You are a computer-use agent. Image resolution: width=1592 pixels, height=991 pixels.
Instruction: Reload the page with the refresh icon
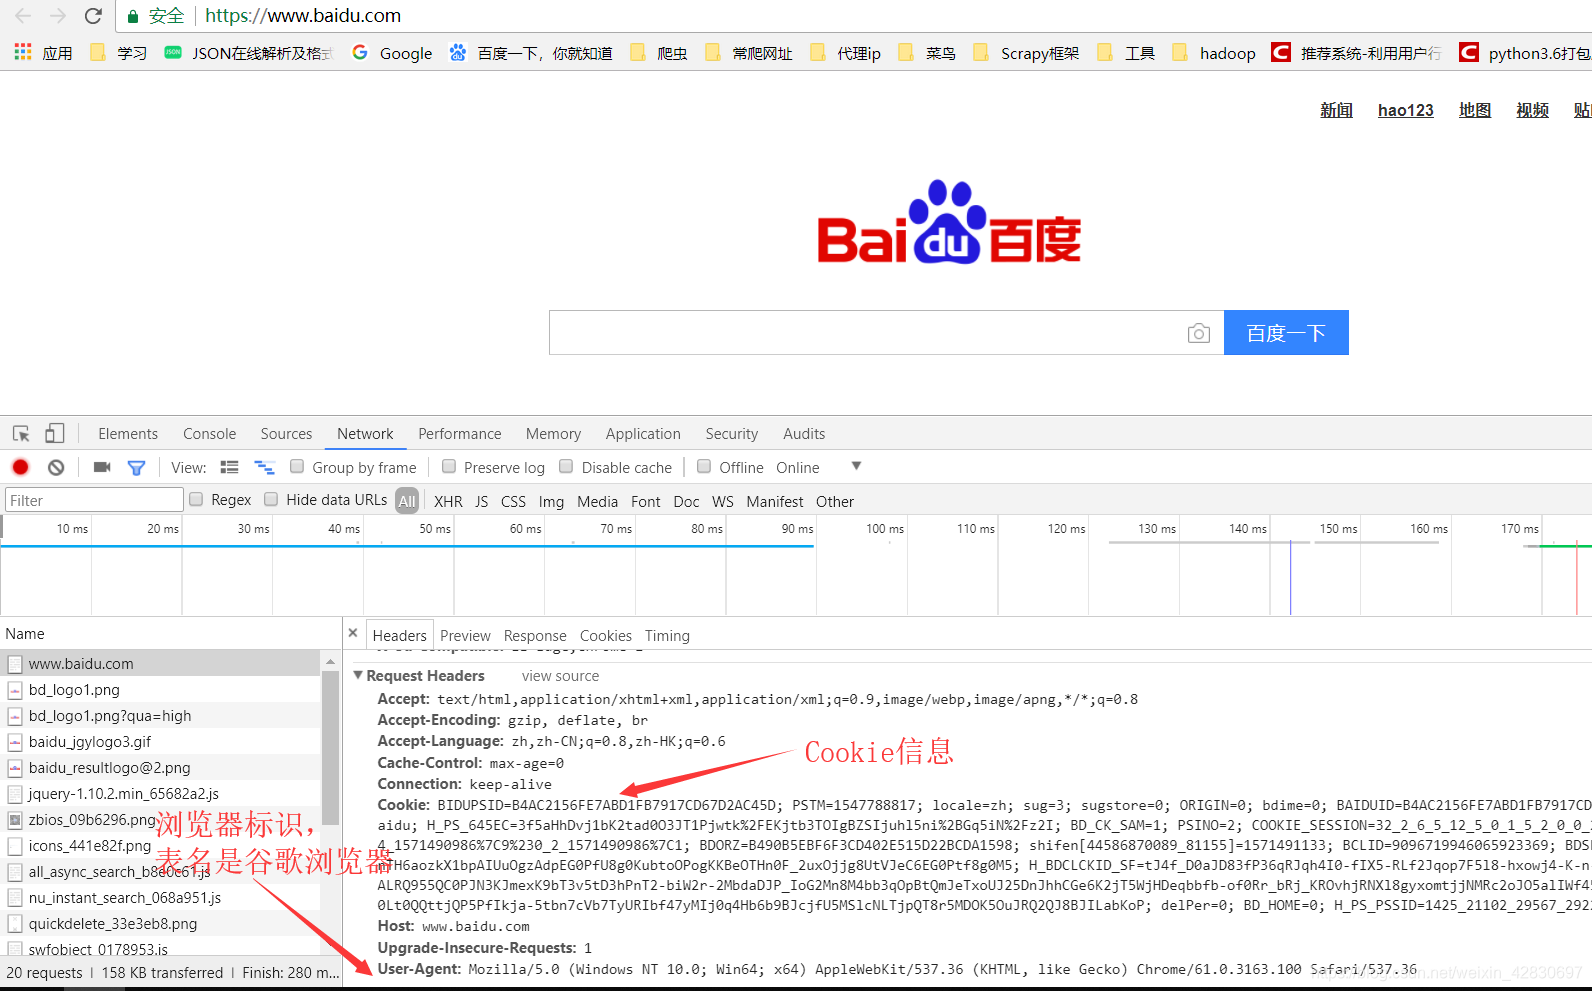(x=93, y=16)
